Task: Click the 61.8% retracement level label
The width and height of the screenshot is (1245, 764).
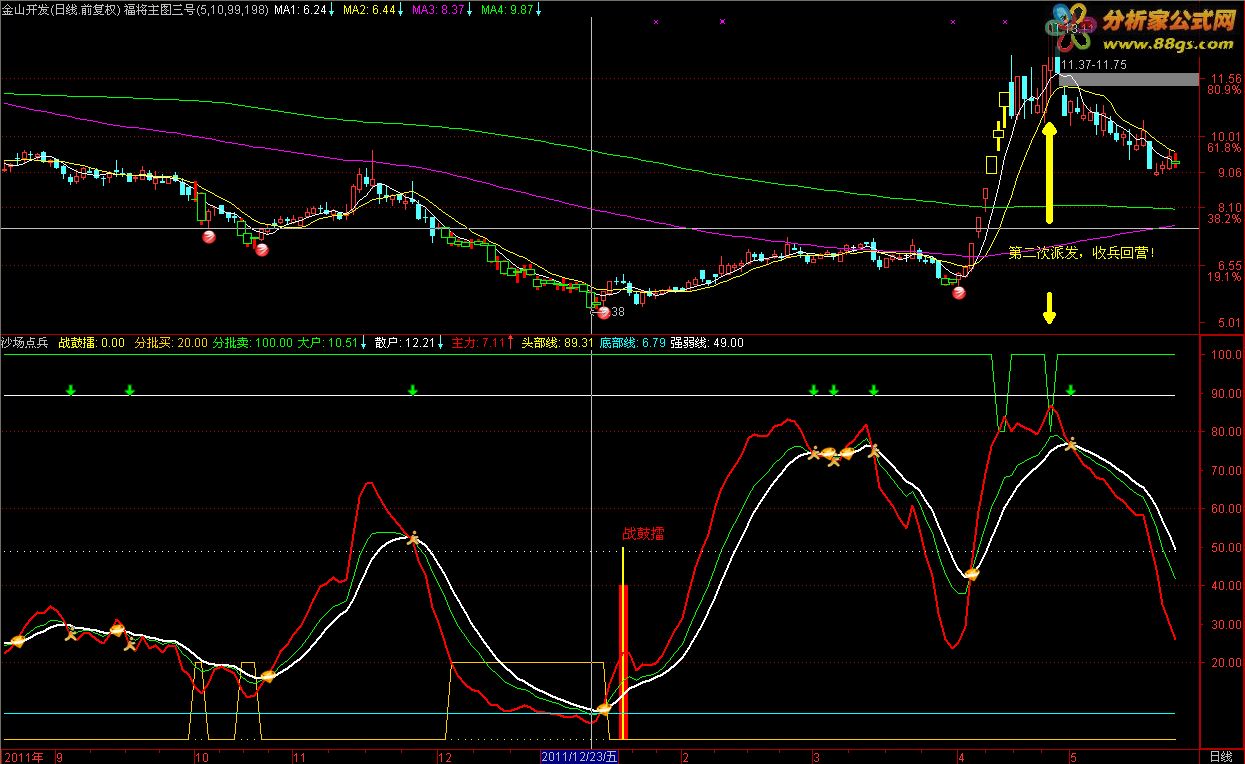Action: coord(1225,148)
